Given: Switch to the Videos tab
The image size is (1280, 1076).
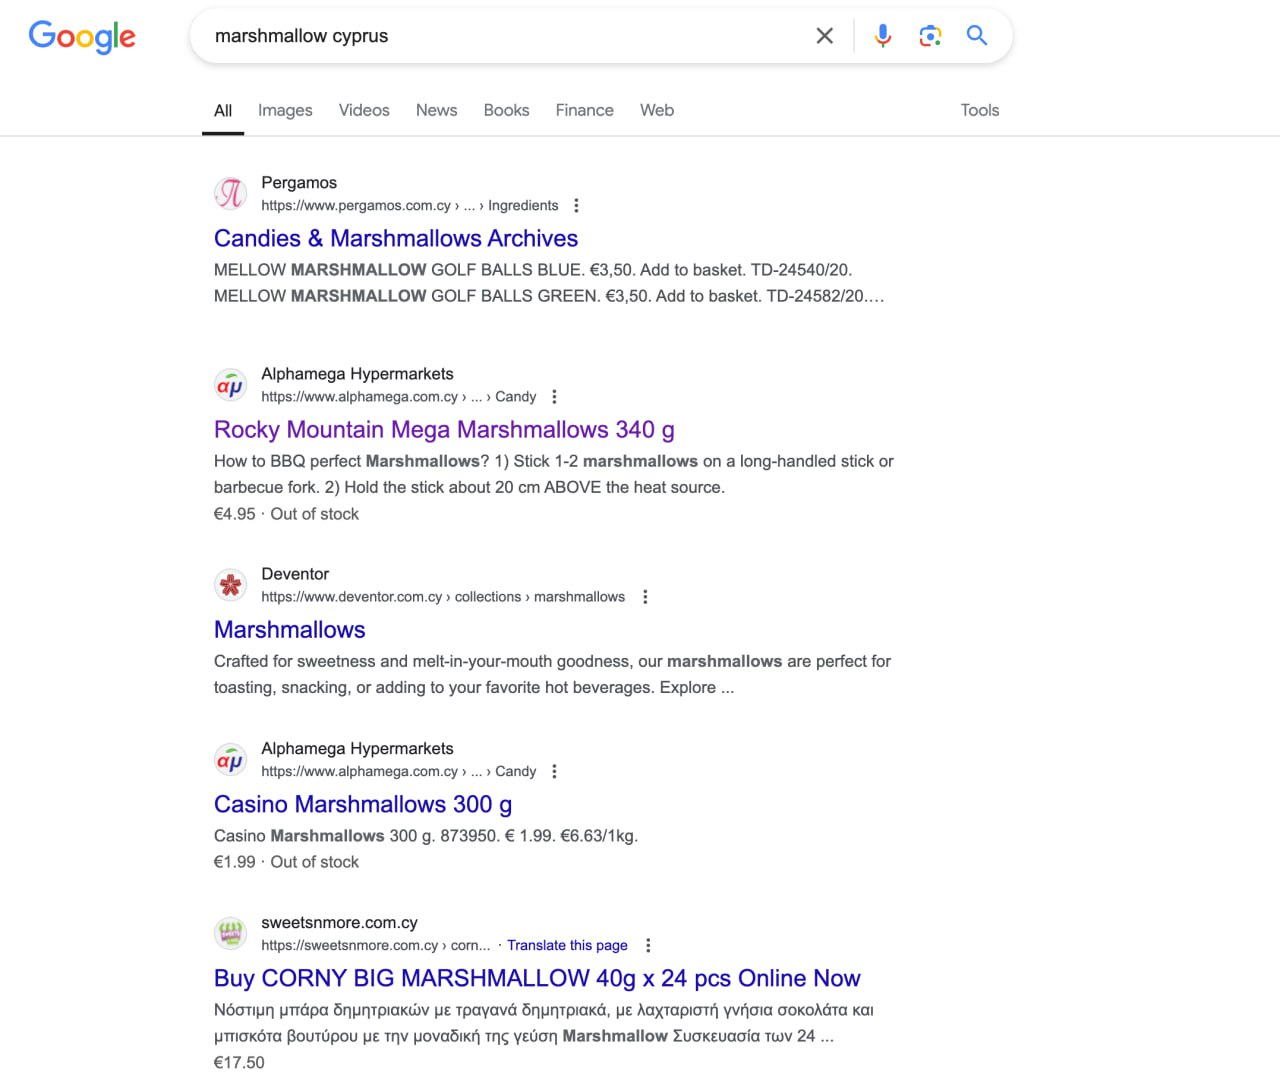Looking at the screenshot, I should (x=364, y=110).
